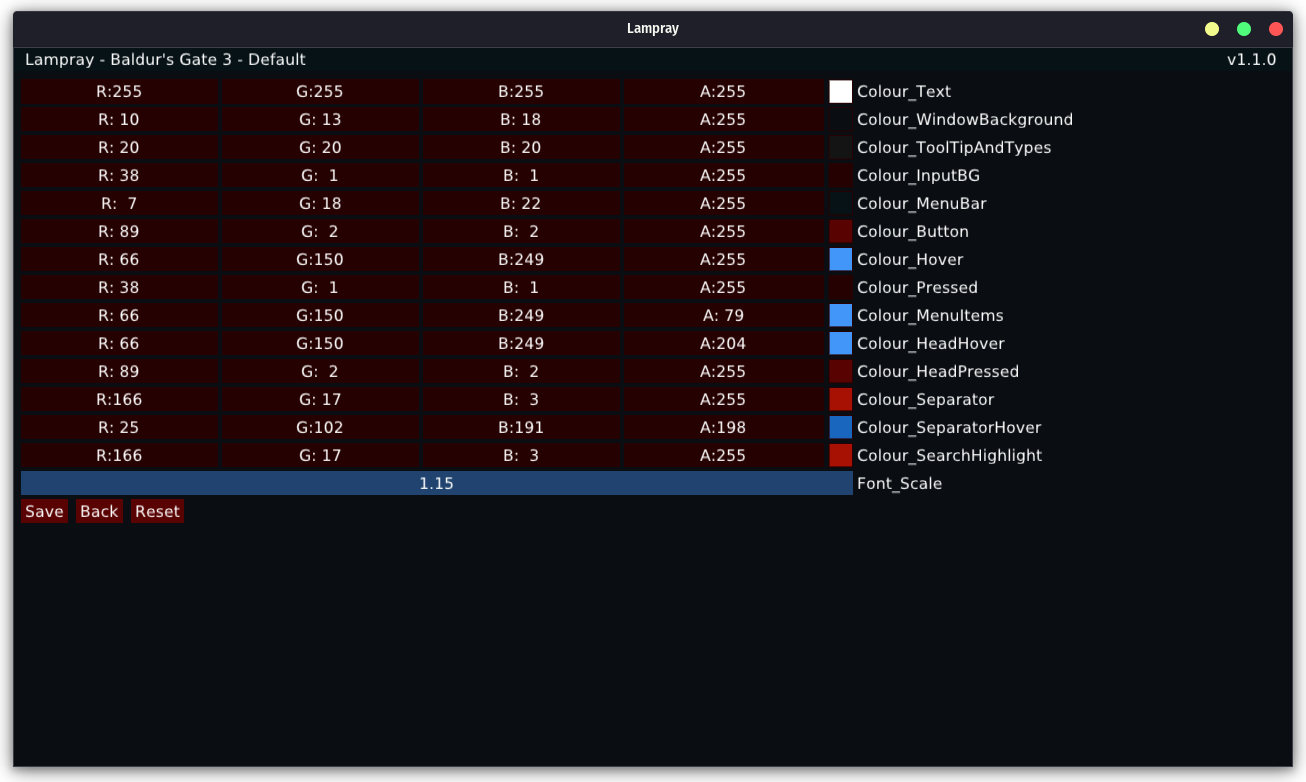
Task: Click the A field of Colour_SearchHighlight
Action: [723, 455]
